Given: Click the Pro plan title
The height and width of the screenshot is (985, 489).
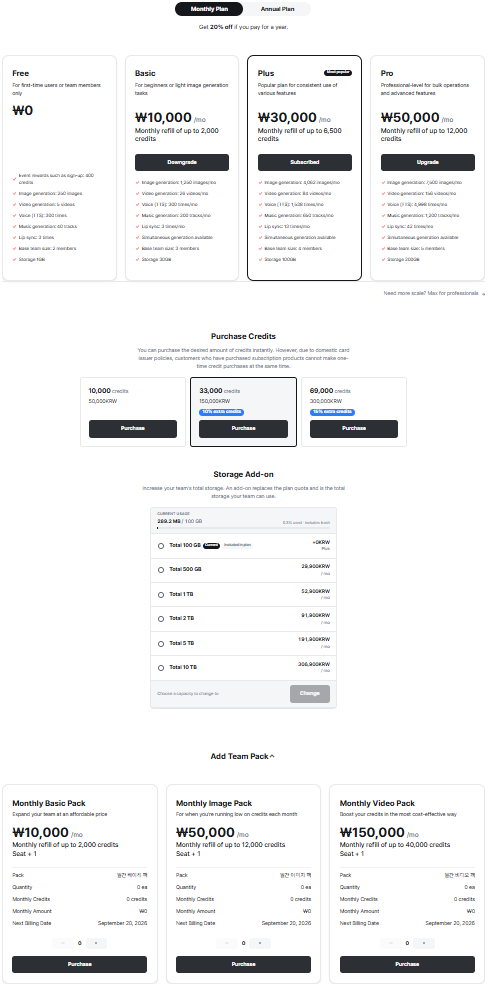Looking at the screenshot, I should [387, 73].
